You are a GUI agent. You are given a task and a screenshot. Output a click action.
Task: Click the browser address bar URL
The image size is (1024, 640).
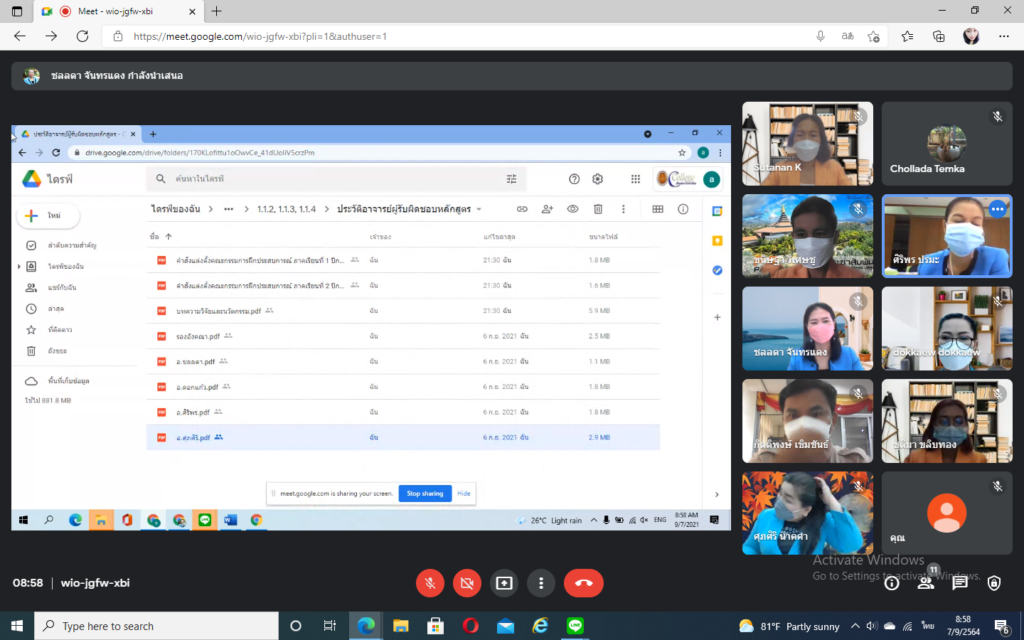tap(260, 36)
